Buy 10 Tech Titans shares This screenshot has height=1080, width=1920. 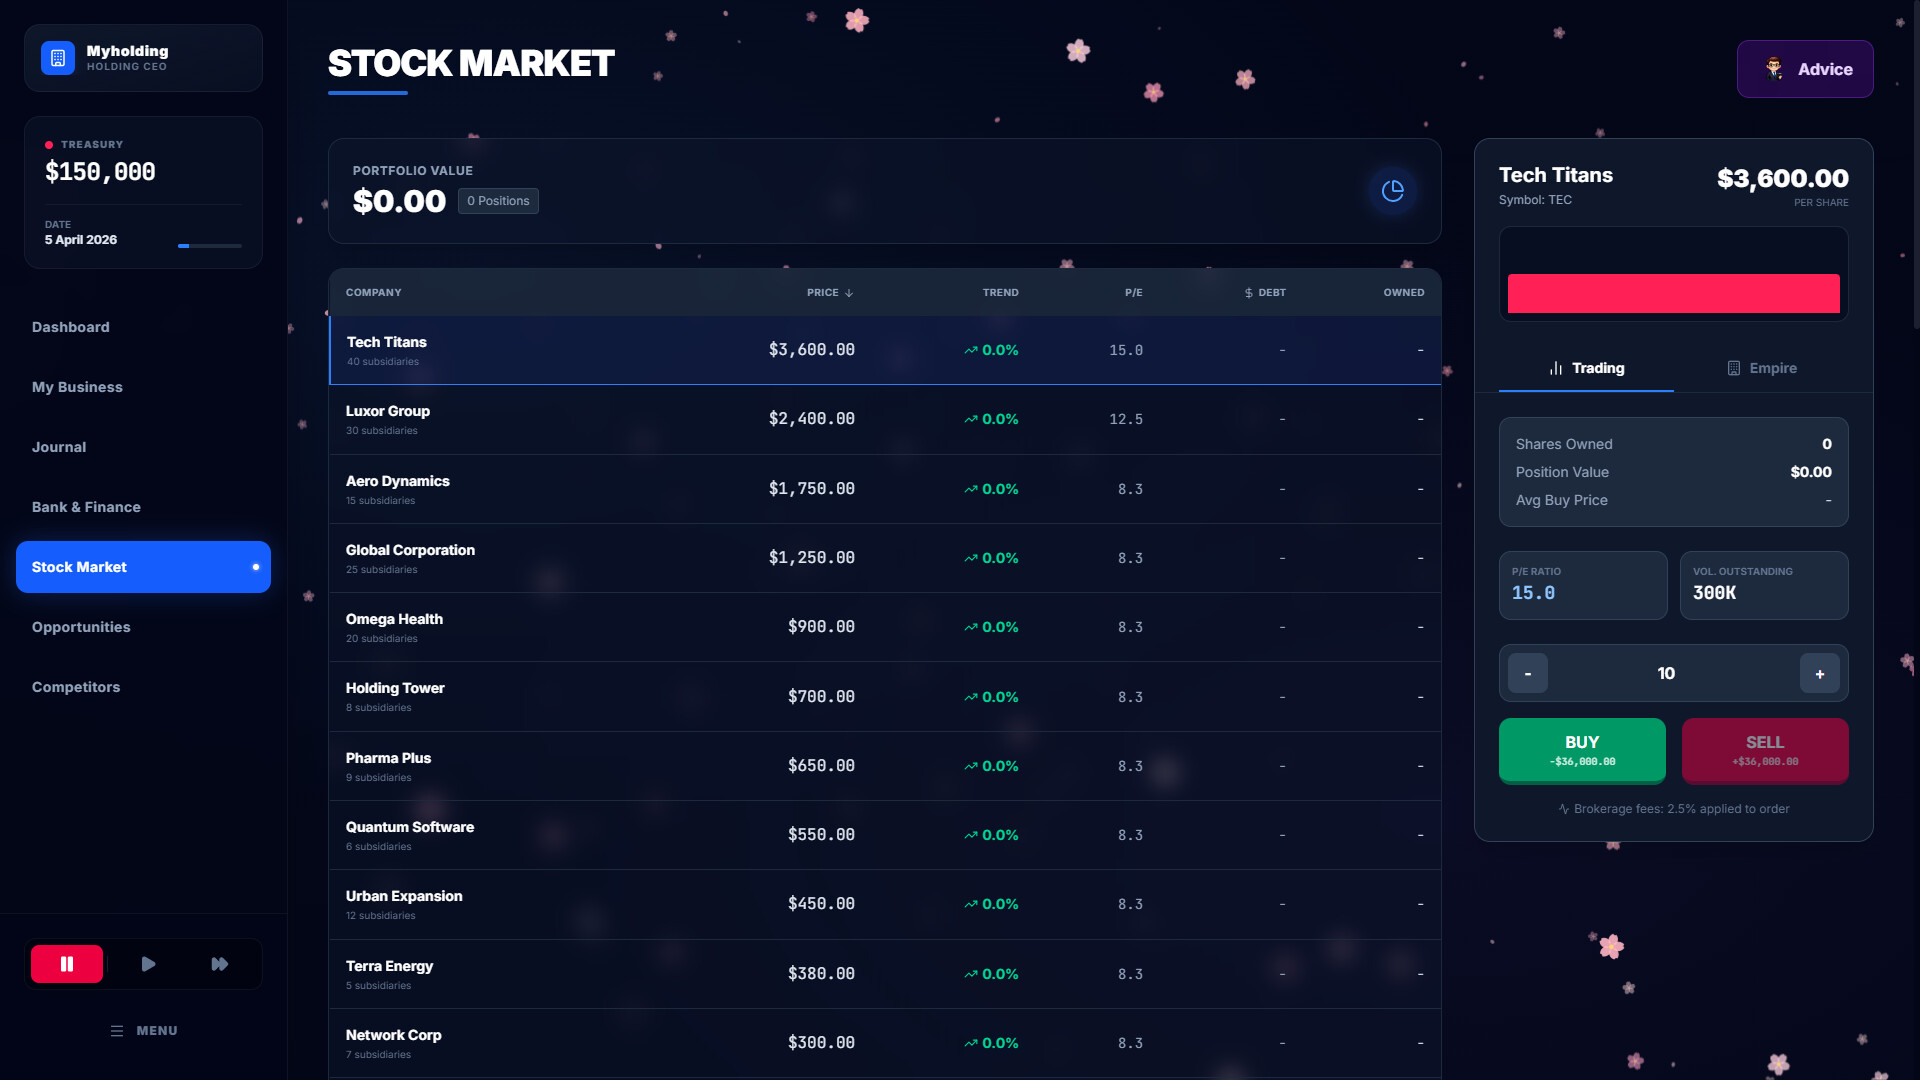pyautogui.click(x=1581, y=750)
